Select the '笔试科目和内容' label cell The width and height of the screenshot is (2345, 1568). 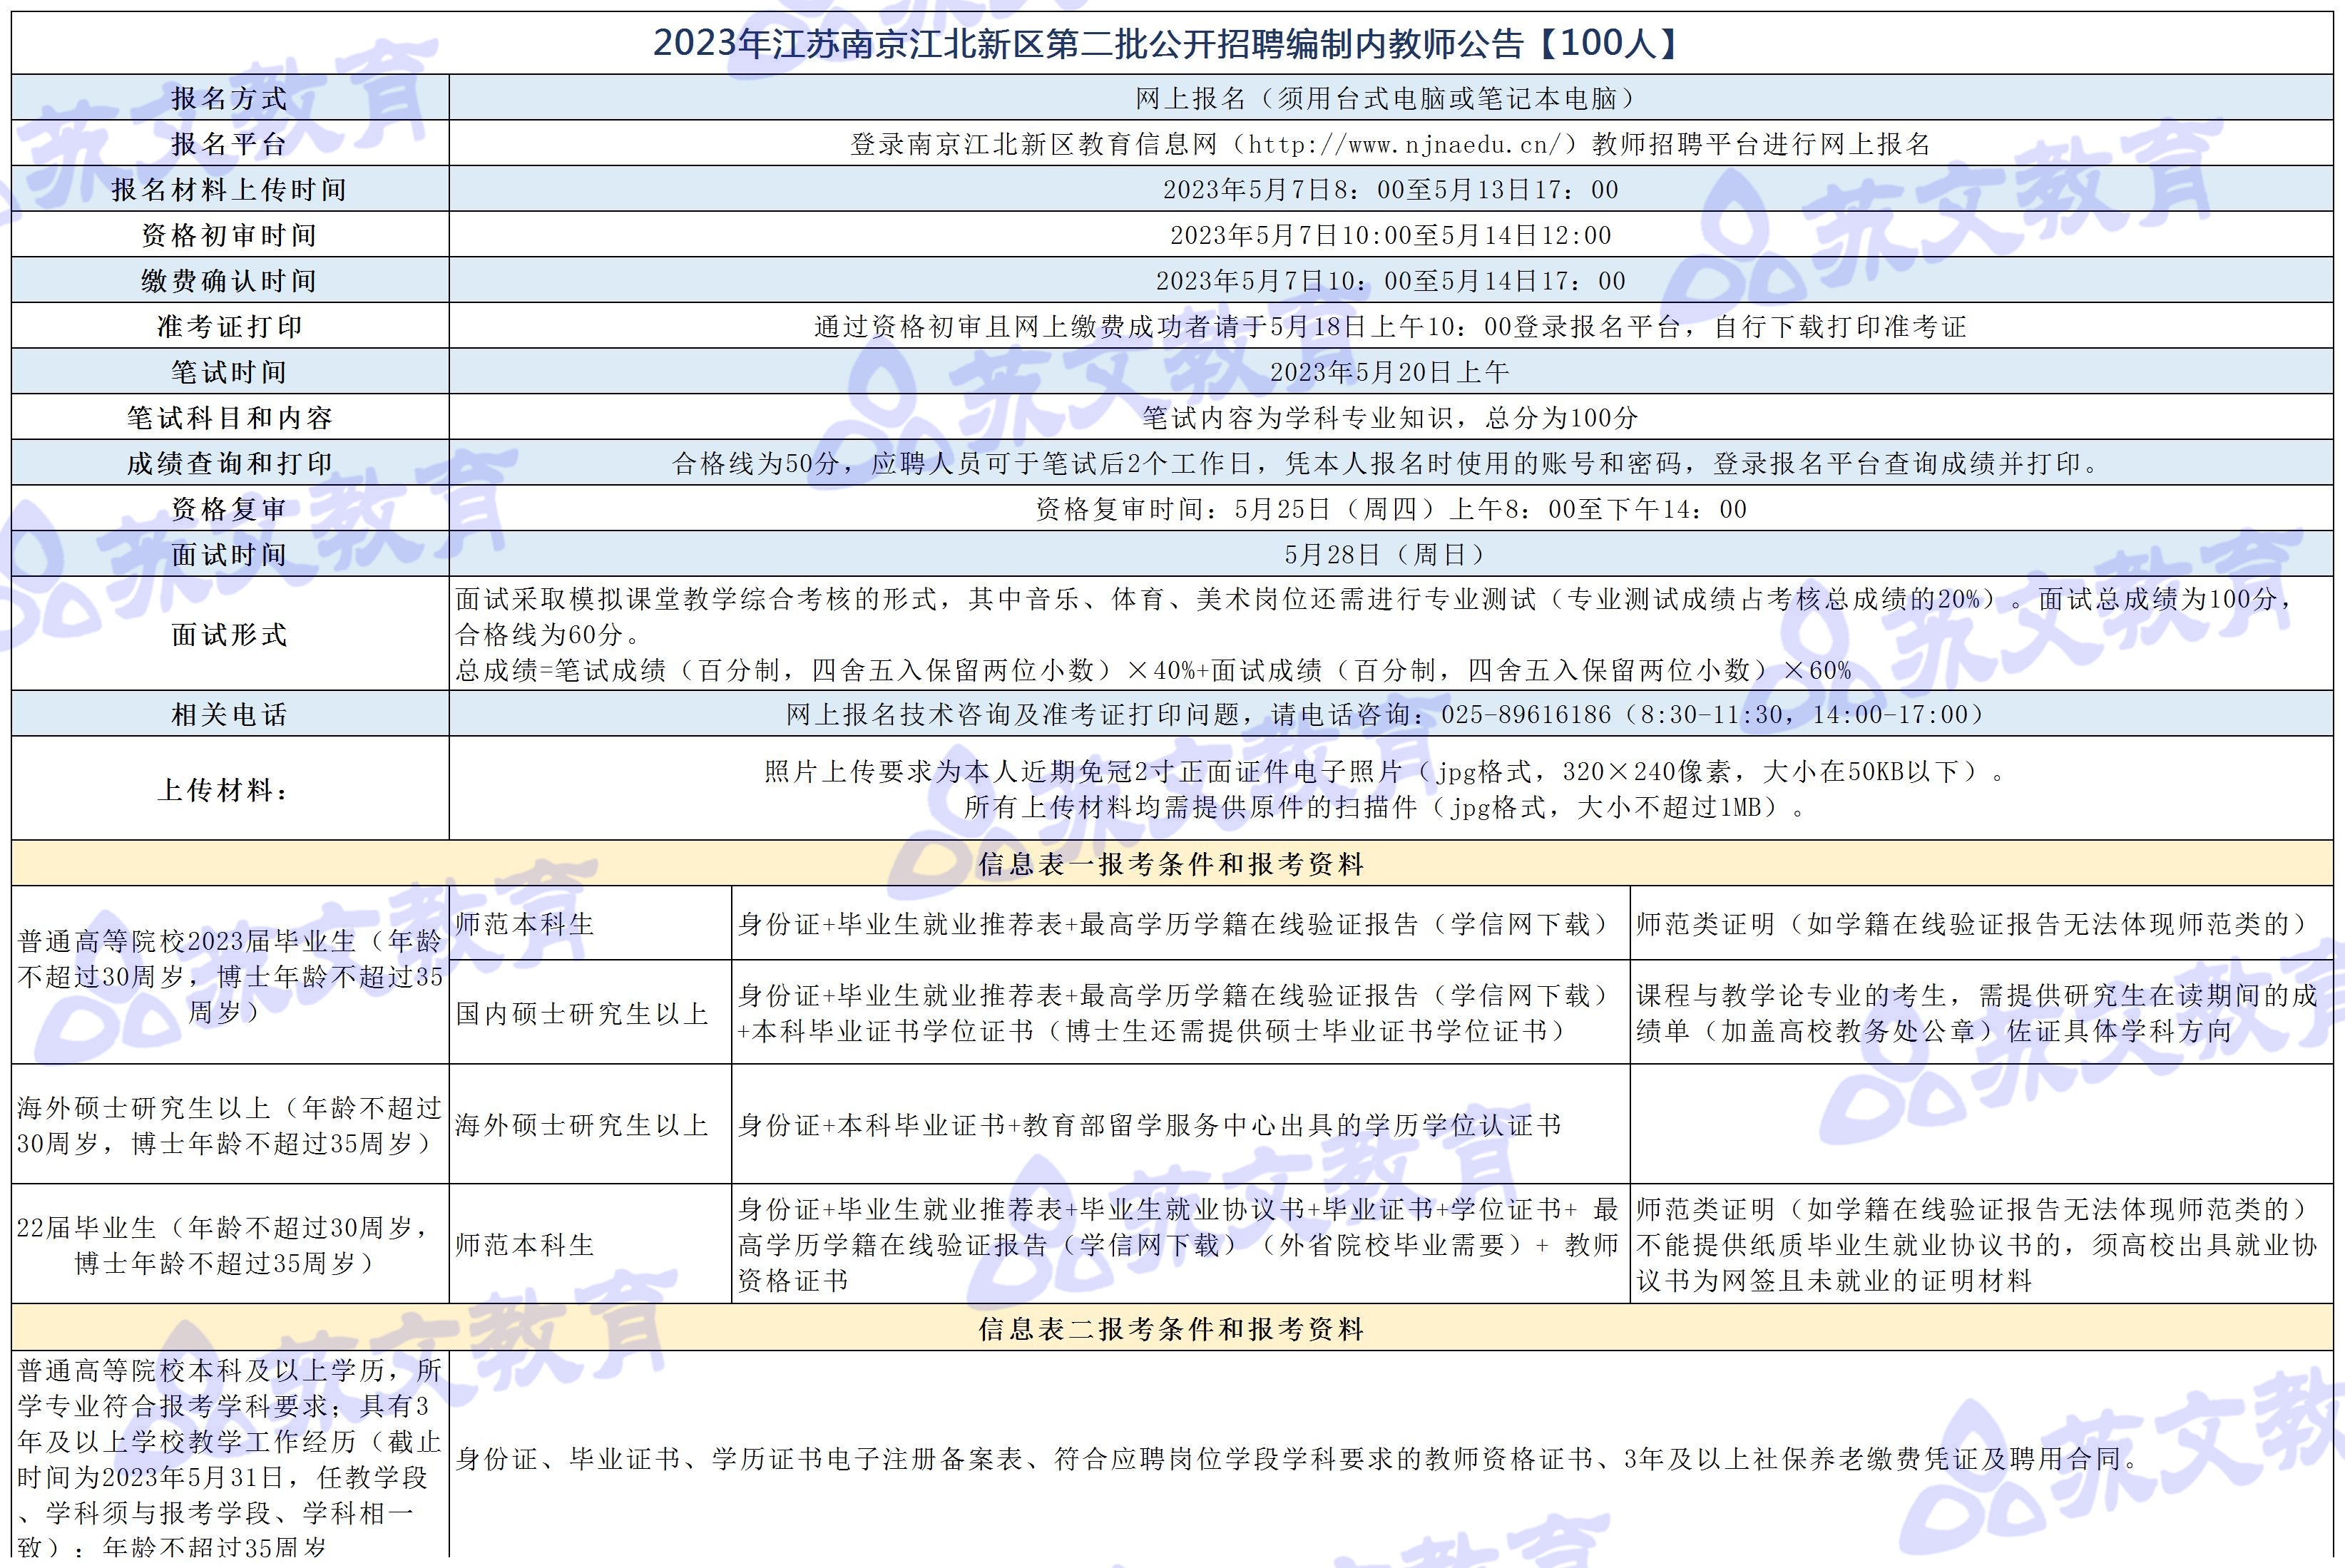pyautogui.click(x=230, y=417)
